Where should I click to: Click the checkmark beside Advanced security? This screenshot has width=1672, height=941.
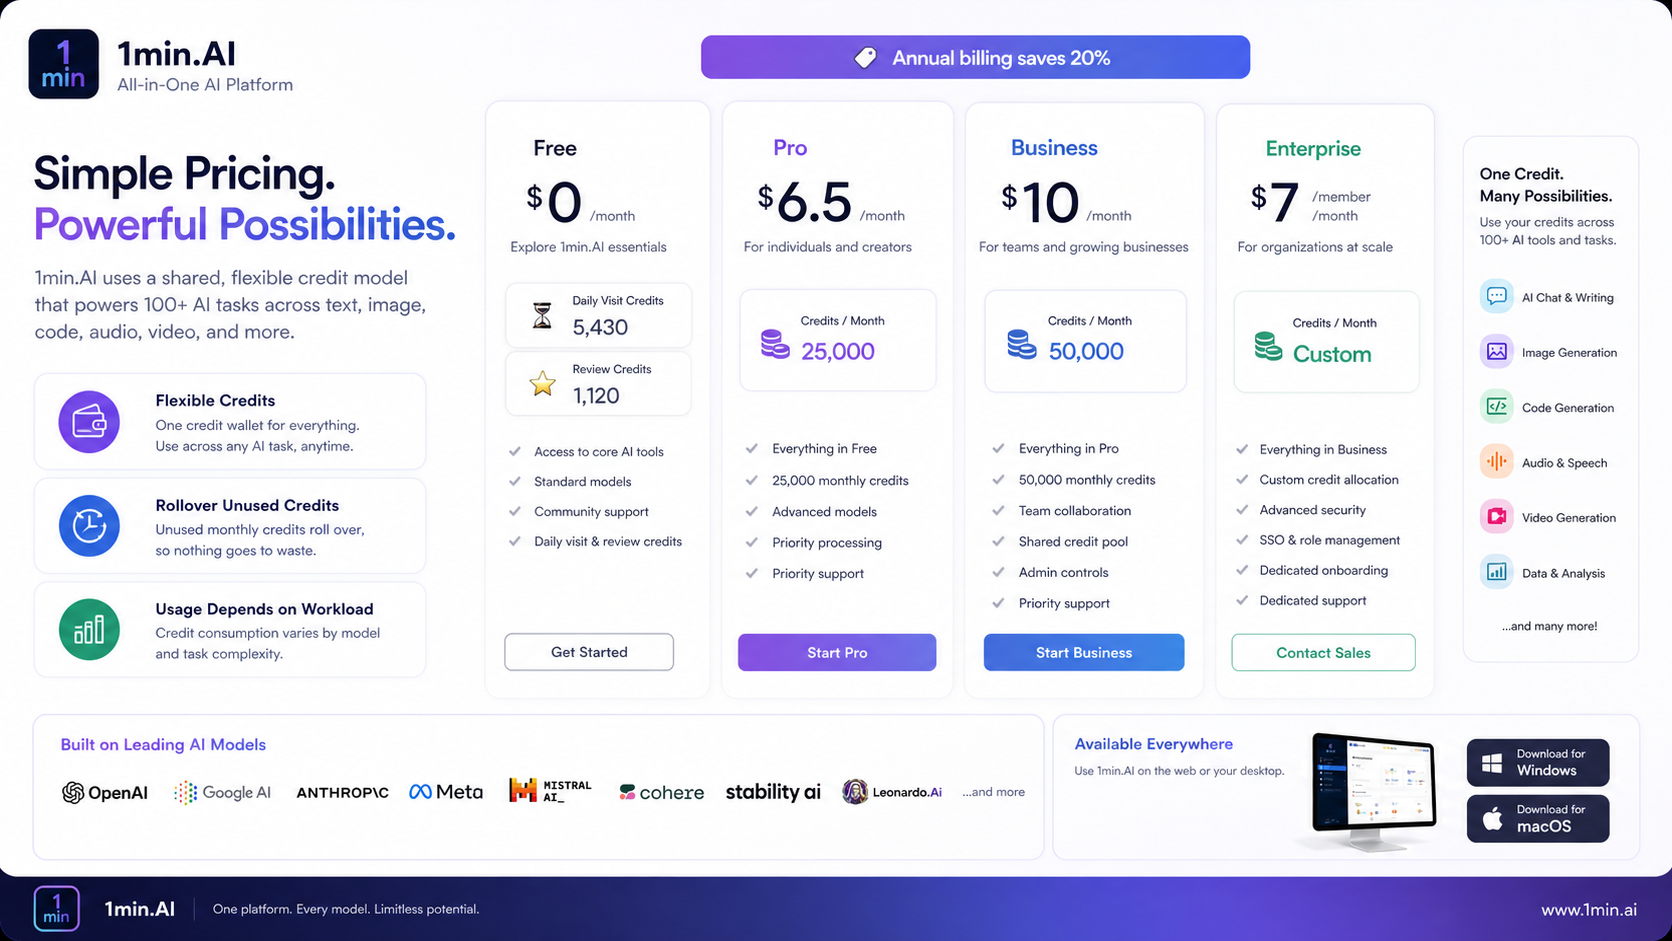point(1242,509)
